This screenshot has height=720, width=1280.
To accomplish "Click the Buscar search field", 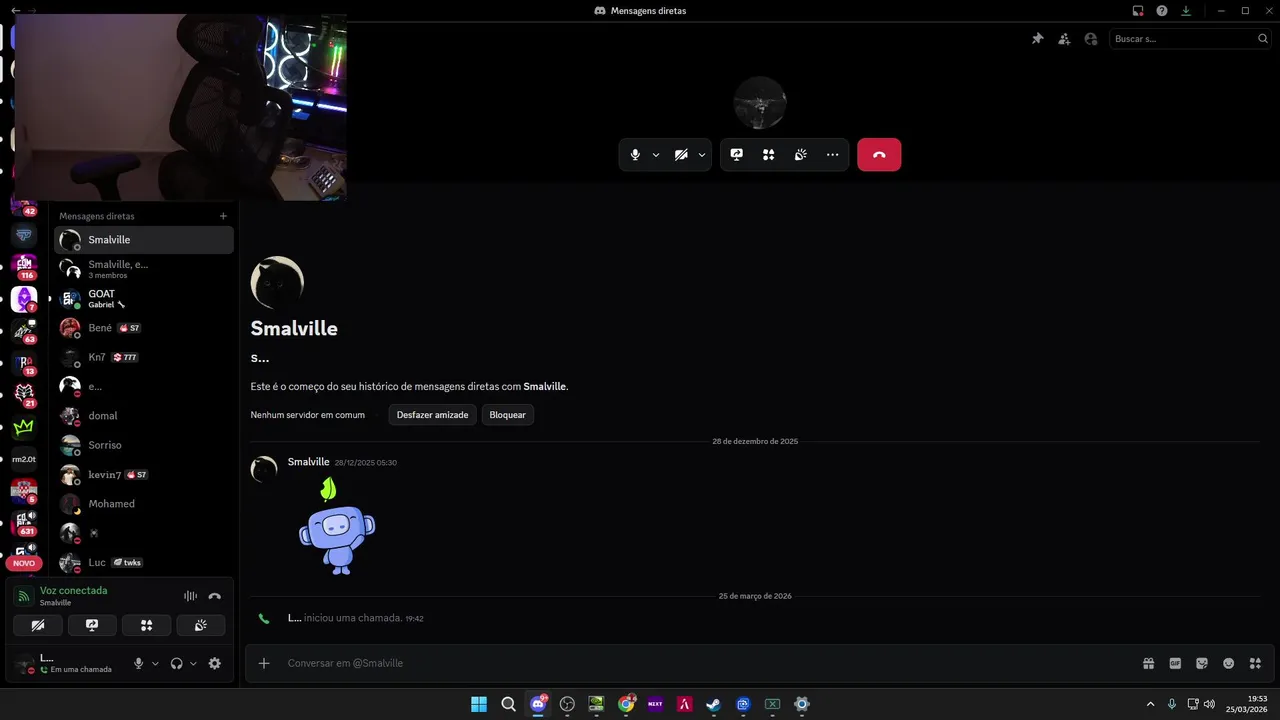I will point(1190,39).
